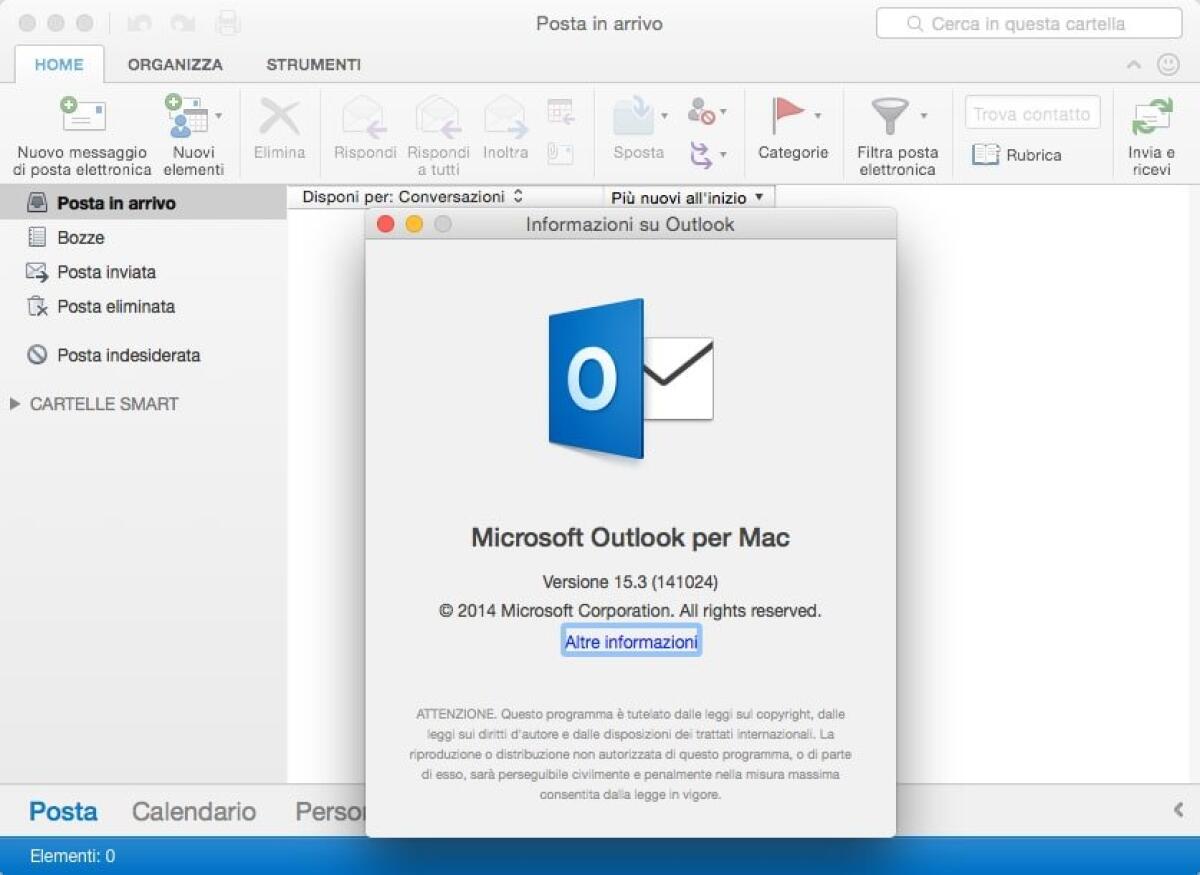The height and width of the screenshot is (875, 1200).
Task: Click the Elimina delete icon
Action: [x=278, y=120]
